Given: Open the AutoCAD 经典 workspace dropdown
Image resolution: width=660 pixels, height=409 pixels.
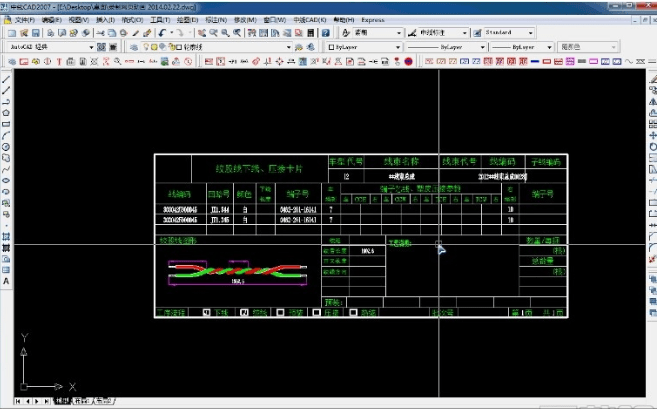Looking at the screenshot, I should 92,47.
